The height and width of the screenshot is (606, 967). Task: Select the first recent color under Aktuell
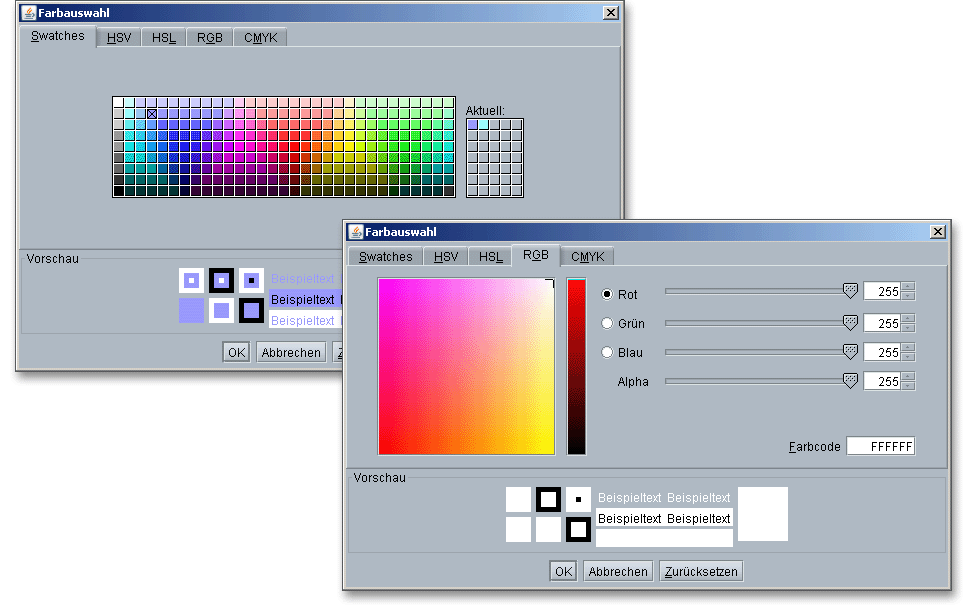pyautogui.click(x=473, y=125)
